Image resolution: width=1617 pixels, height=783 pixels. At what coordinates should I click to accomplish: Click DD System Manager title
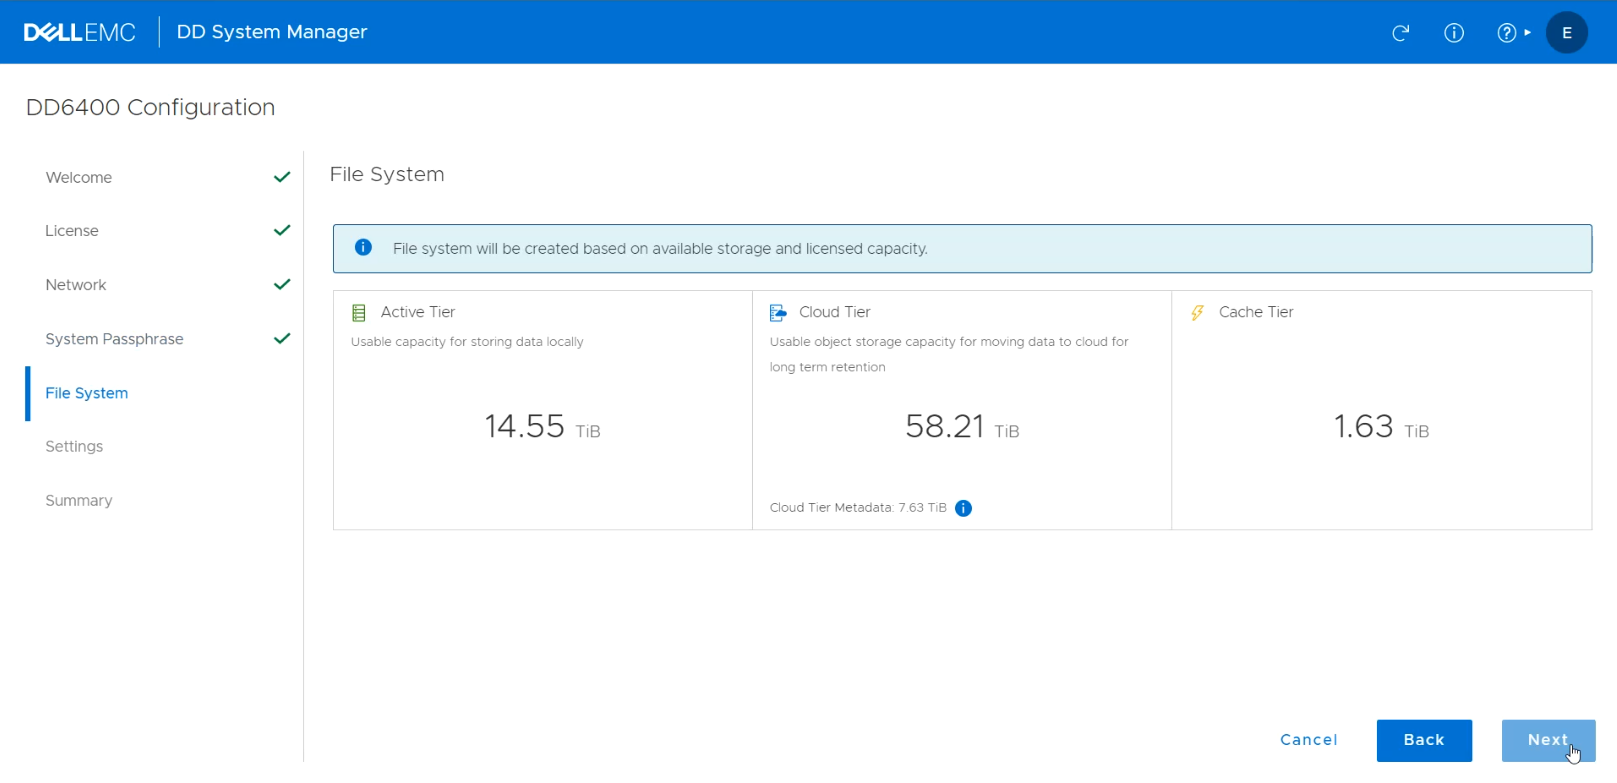(x=272, y=32)
